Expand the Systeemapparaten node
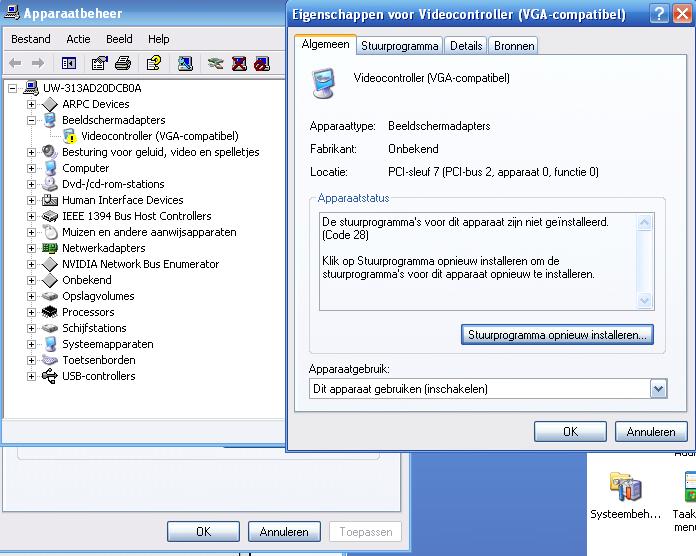 31,344
